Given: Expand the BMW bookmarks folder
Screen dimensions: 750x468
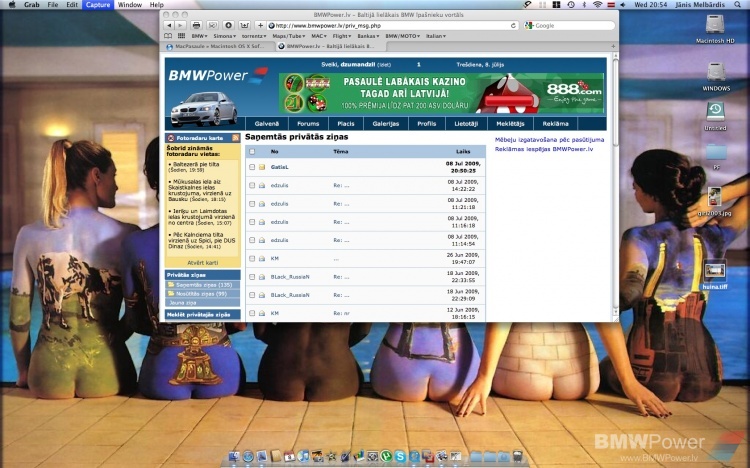Looking at the screenshot, I should coord(199,36).
